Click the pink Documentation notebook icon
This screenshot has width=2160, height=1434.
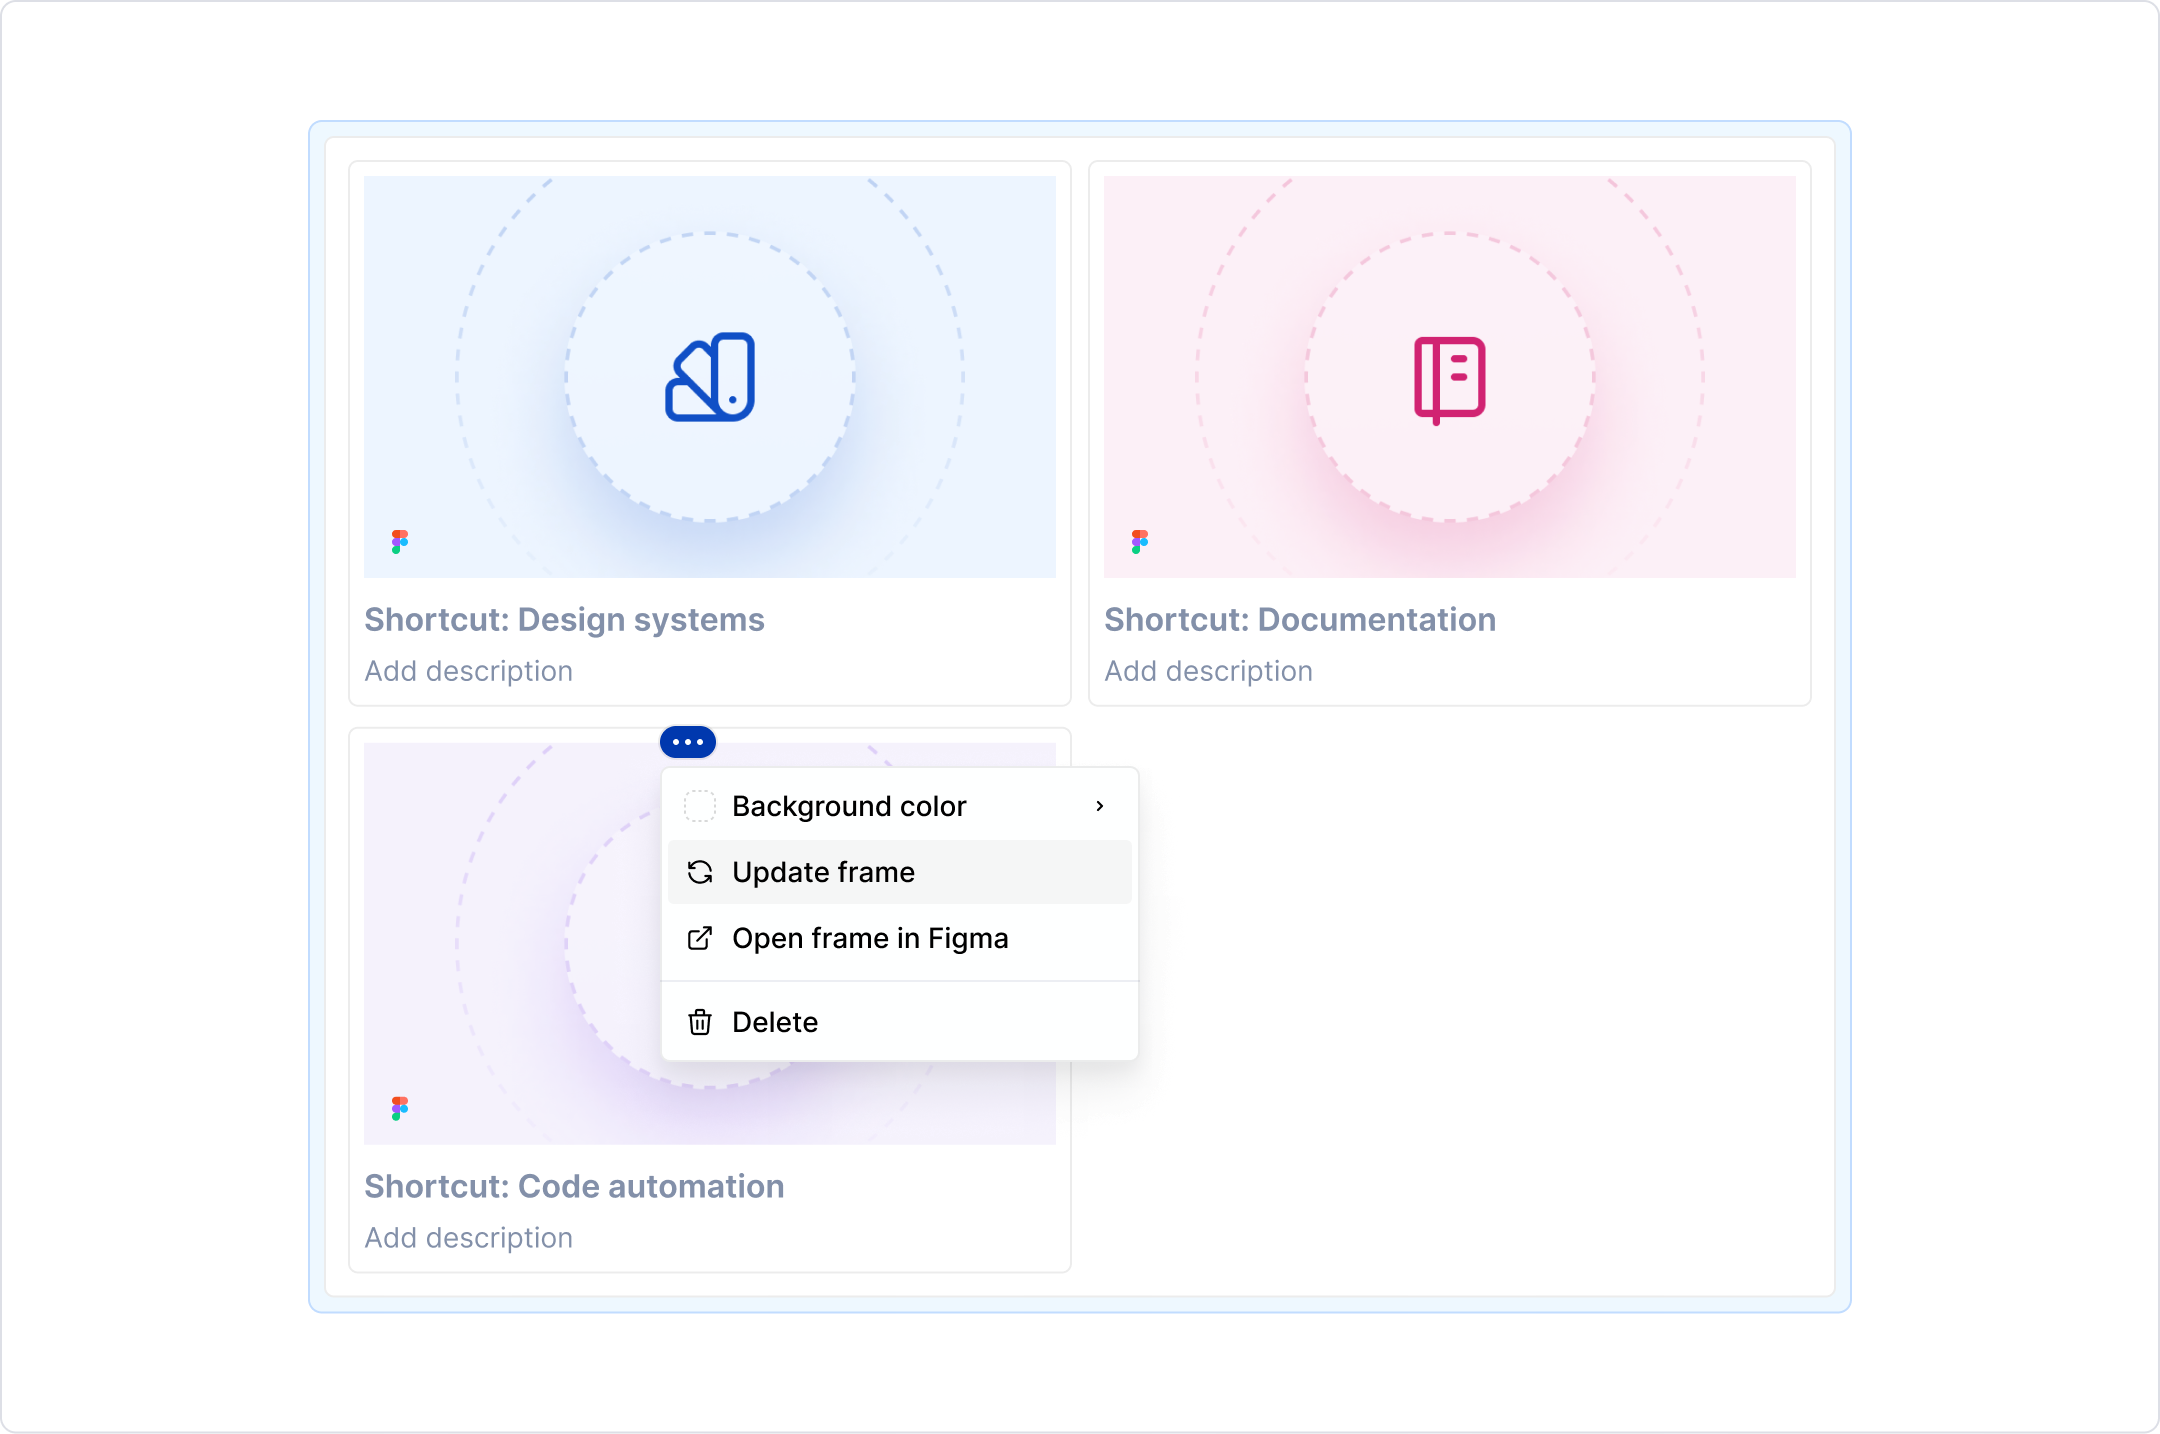[x=1449, y=379]
